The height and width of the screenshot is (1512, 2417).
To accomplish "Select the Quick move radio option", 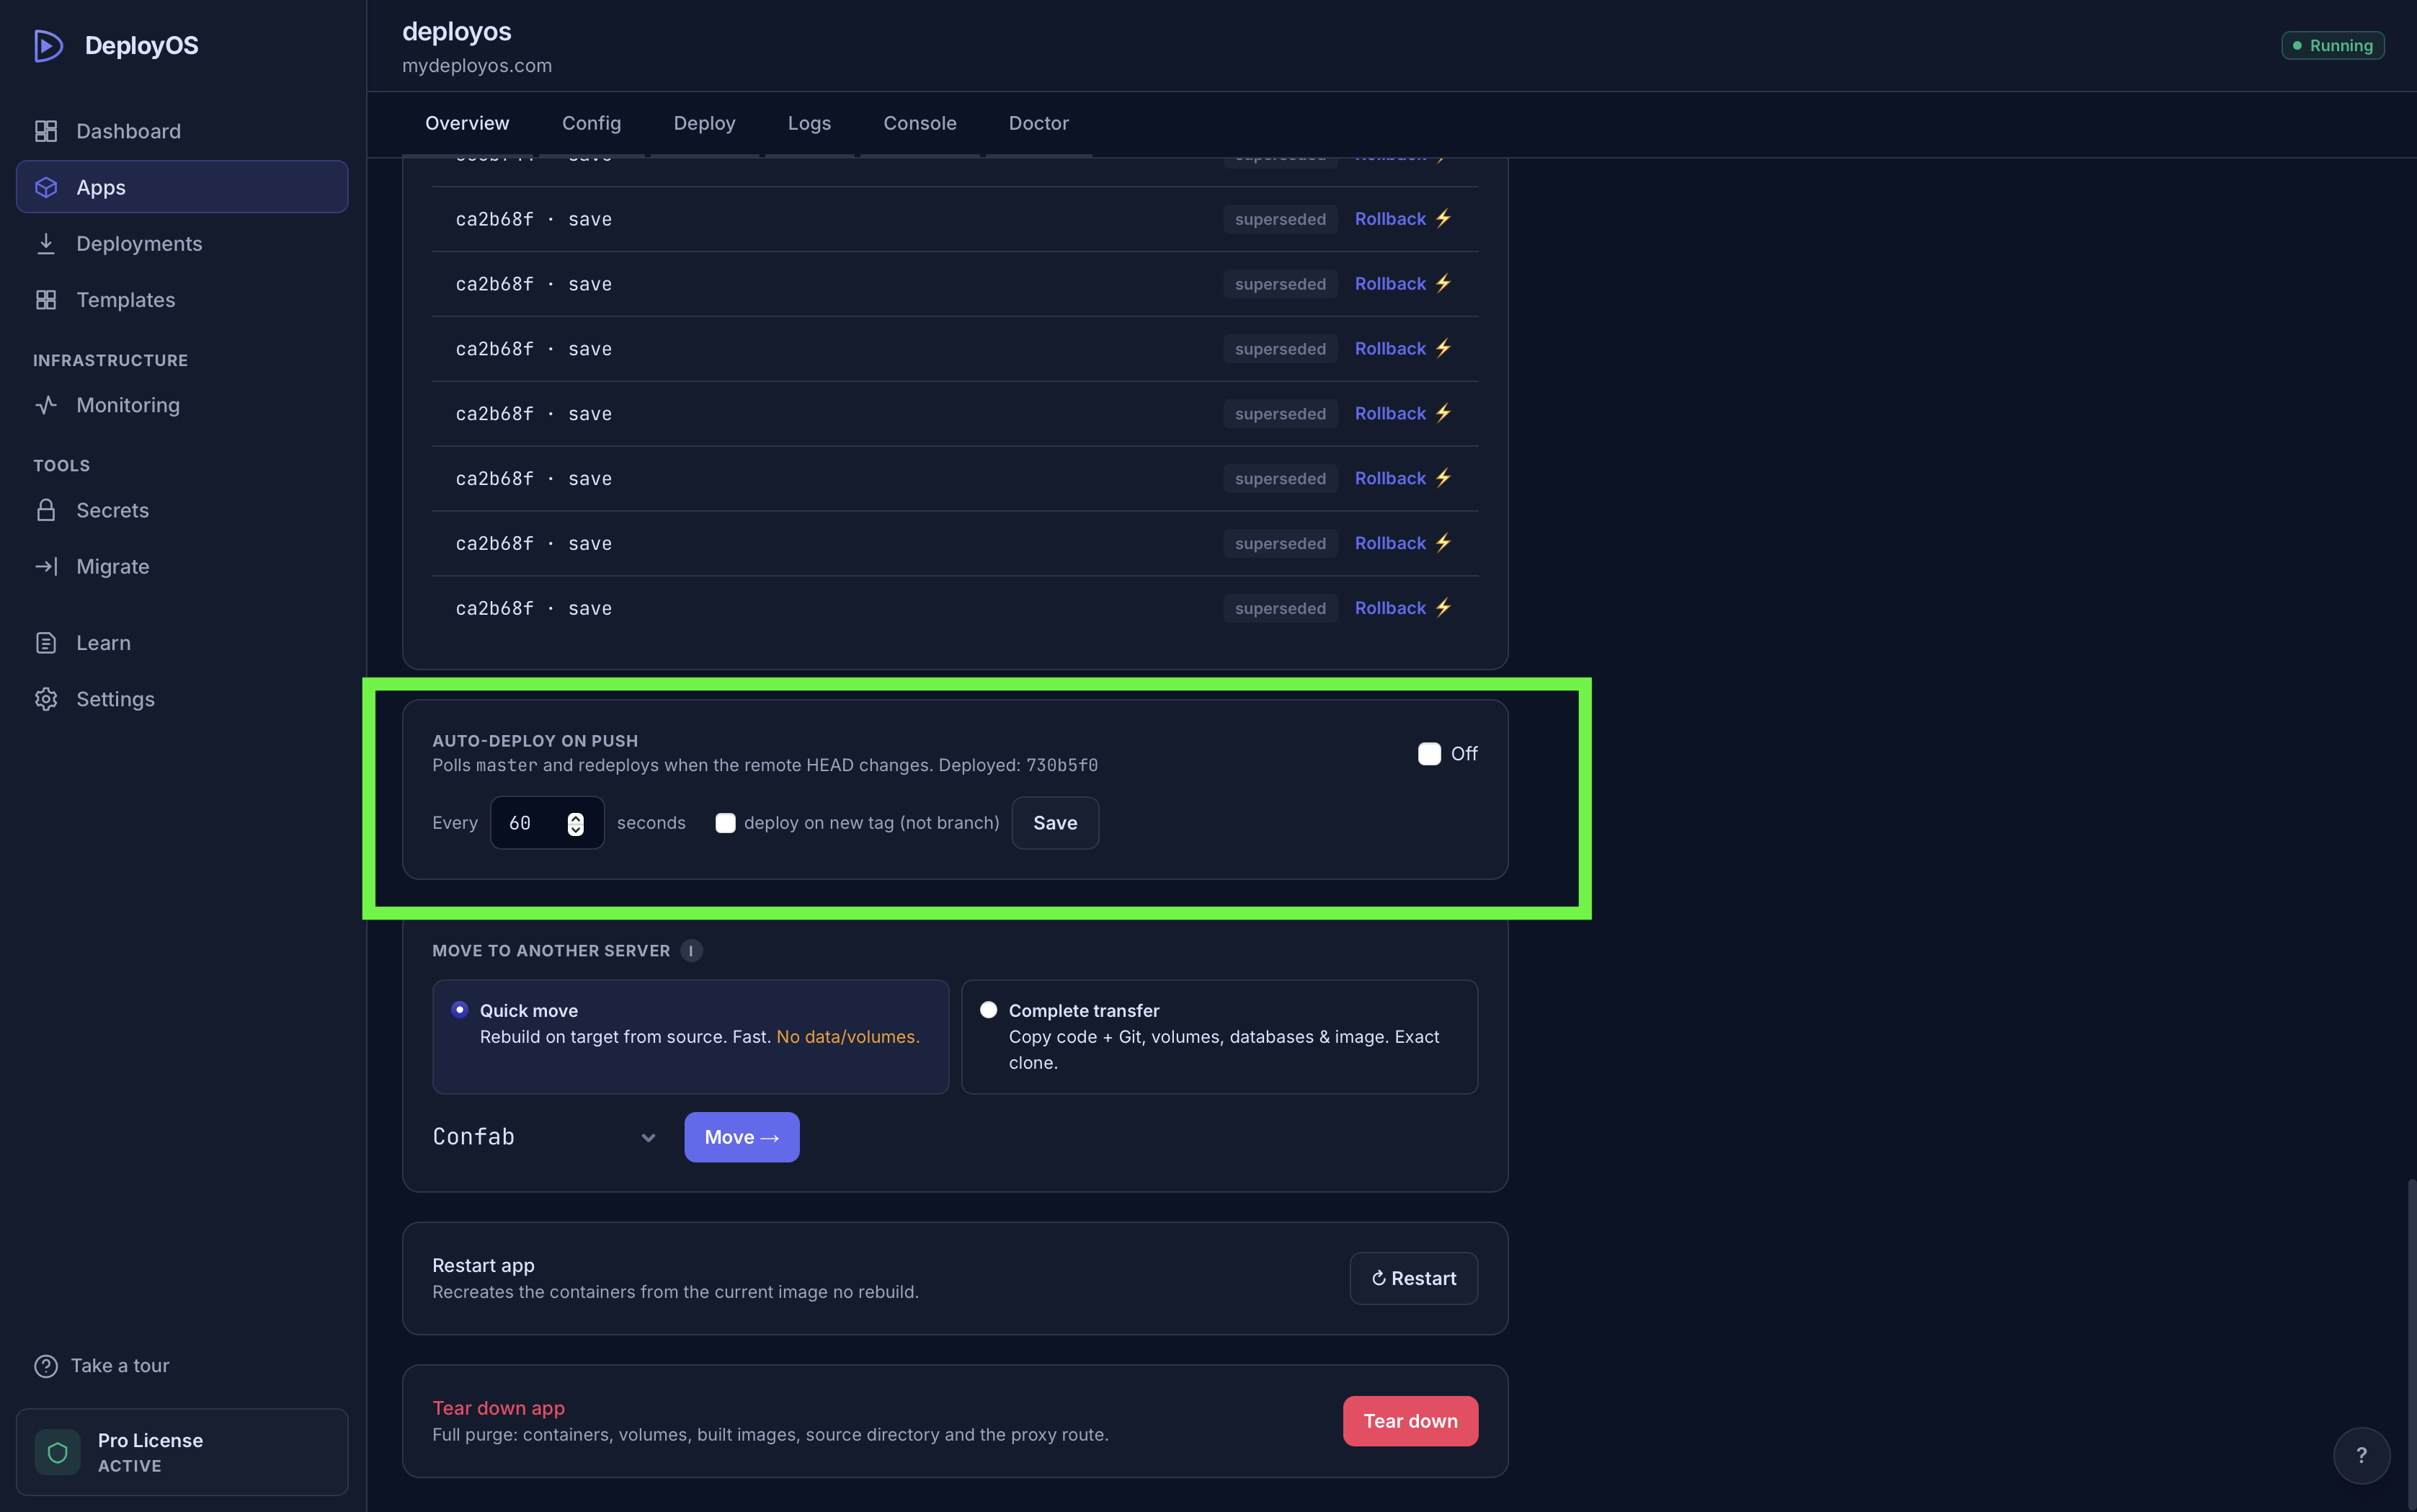I will point(460,1010).
